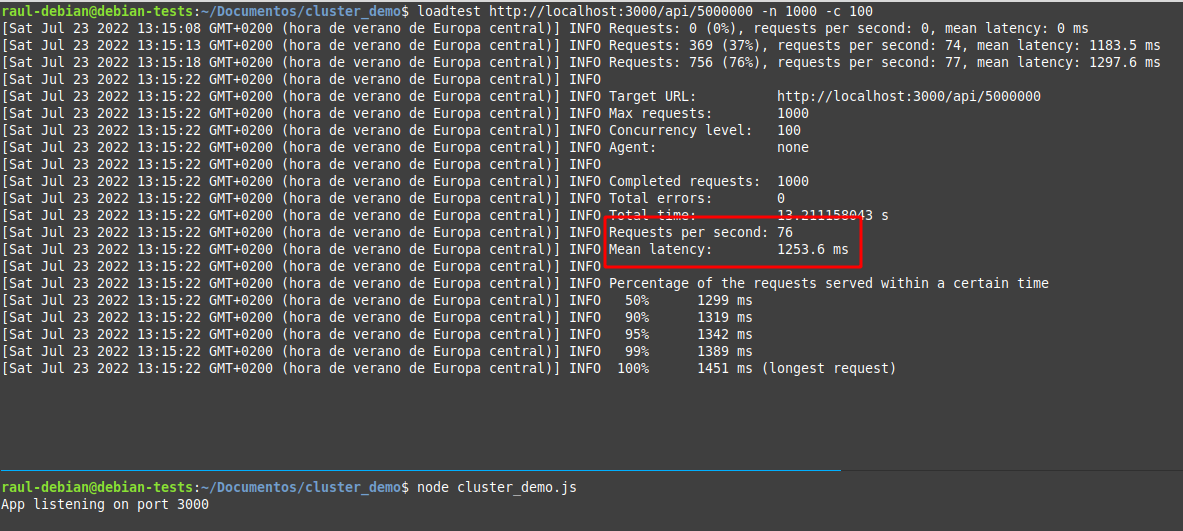This screenshot has height=531, width=1183.
Task: Click the blue divider between terminal panes
Action: coord(420,469)
